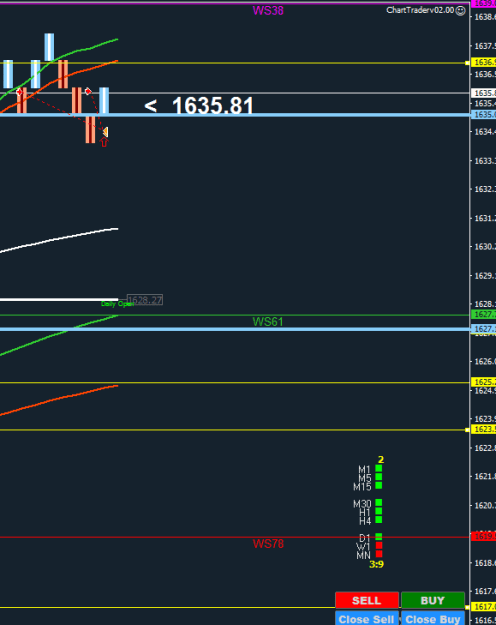Click the red 1619 price tag
Screen dimensions: 496x625
tap(484, 536)
